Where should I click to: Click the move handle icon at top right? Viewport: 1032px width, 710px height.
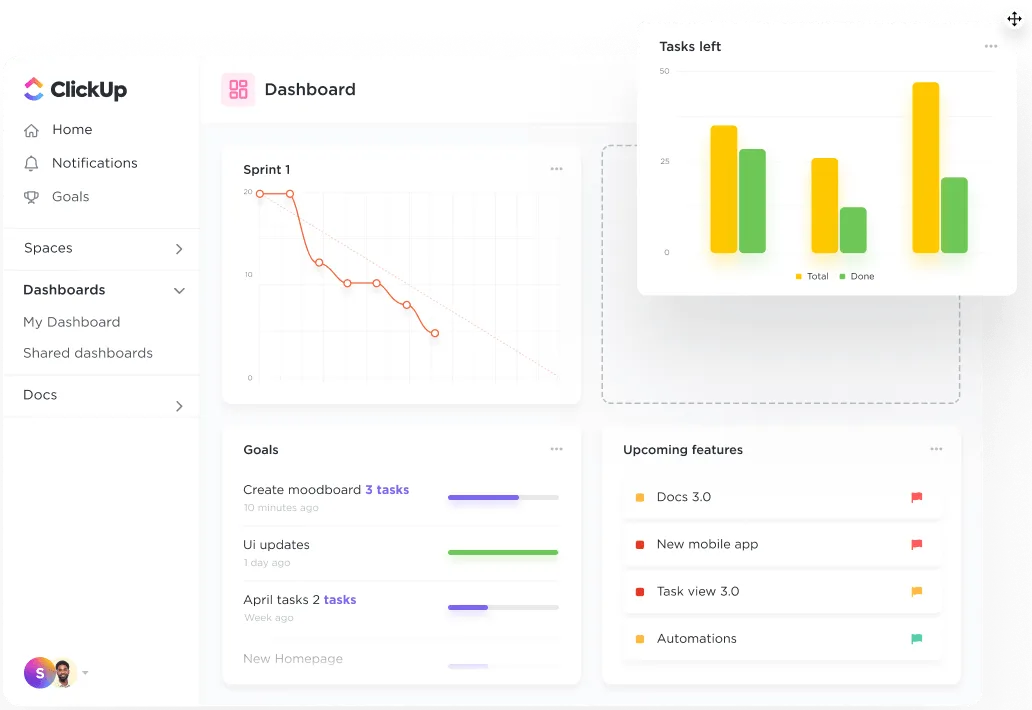point(1014,19)
